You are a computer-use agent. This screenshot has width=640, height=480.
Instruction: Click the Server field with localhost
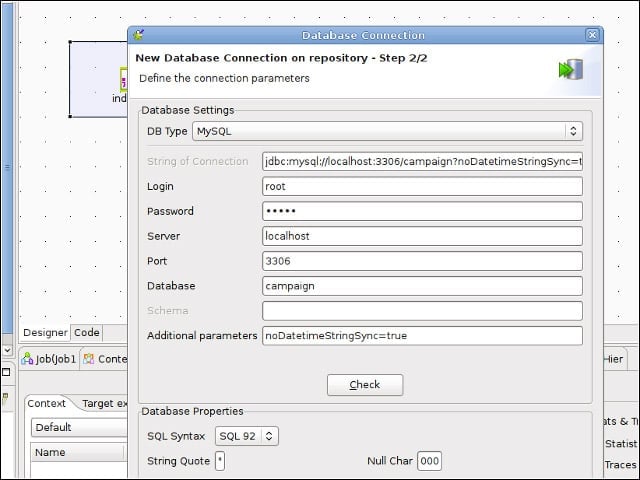[422, 236]
